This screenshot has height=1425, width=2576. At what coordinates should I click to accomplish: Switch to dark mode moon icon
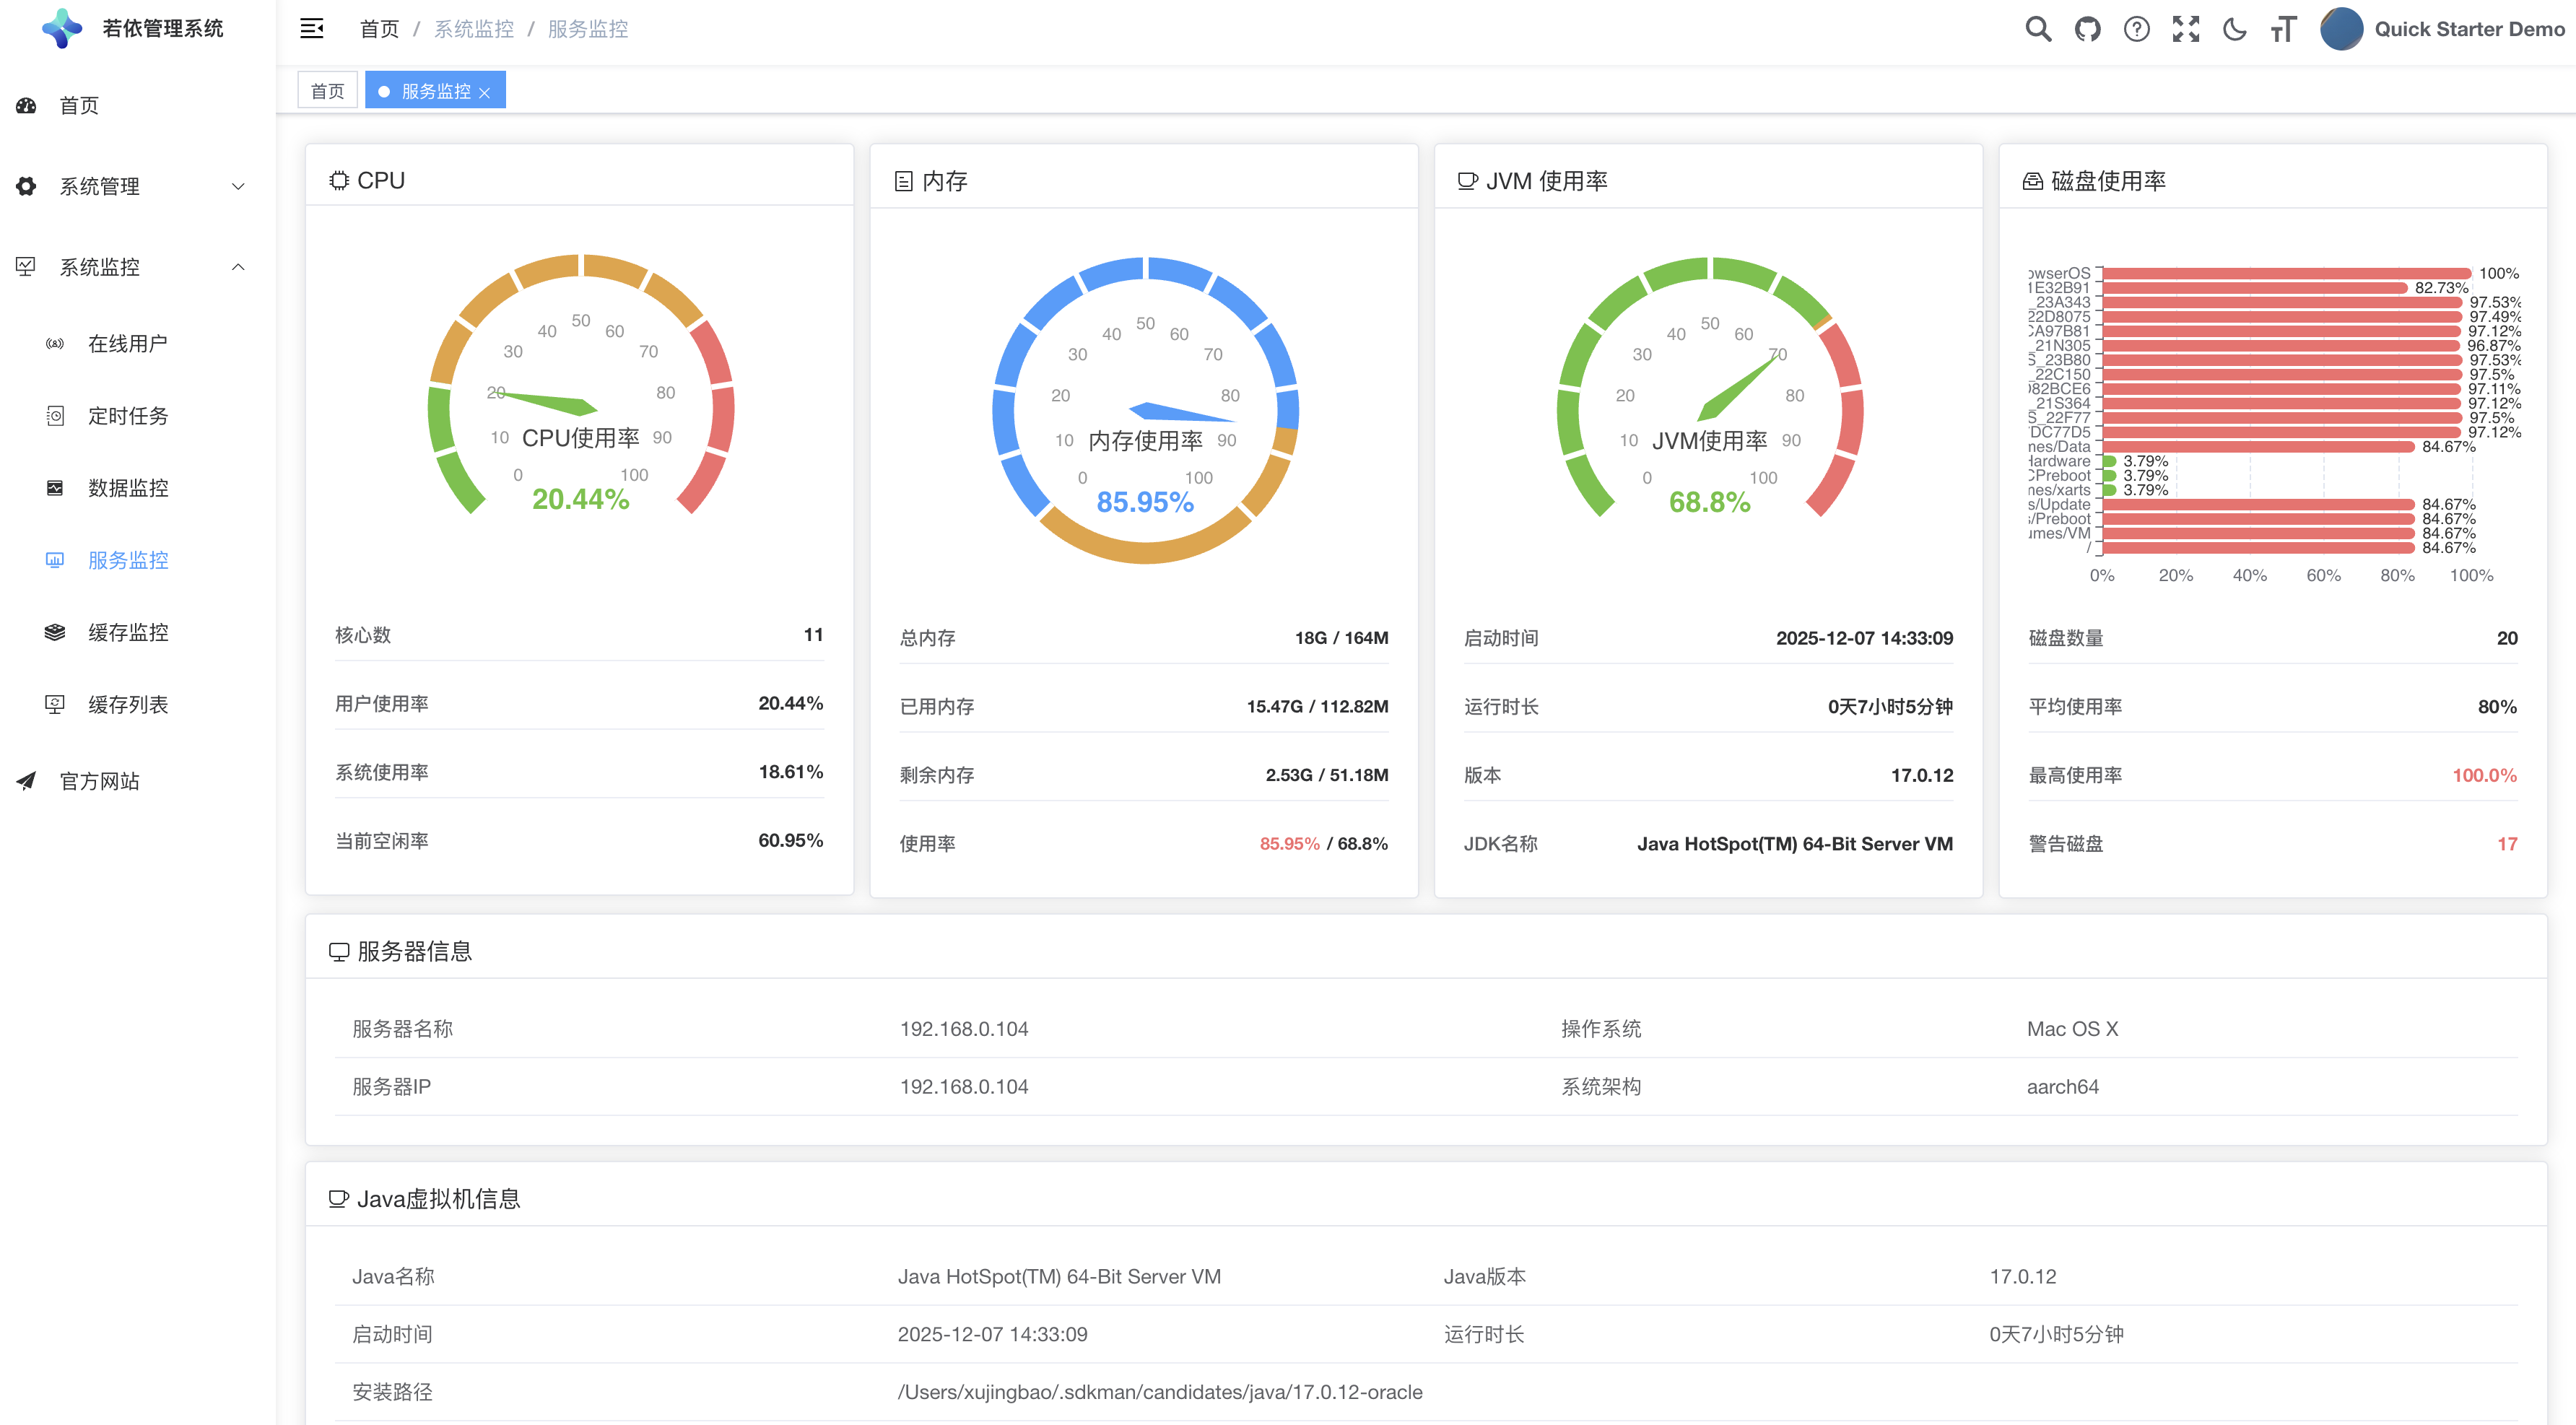coord(2234,29)
